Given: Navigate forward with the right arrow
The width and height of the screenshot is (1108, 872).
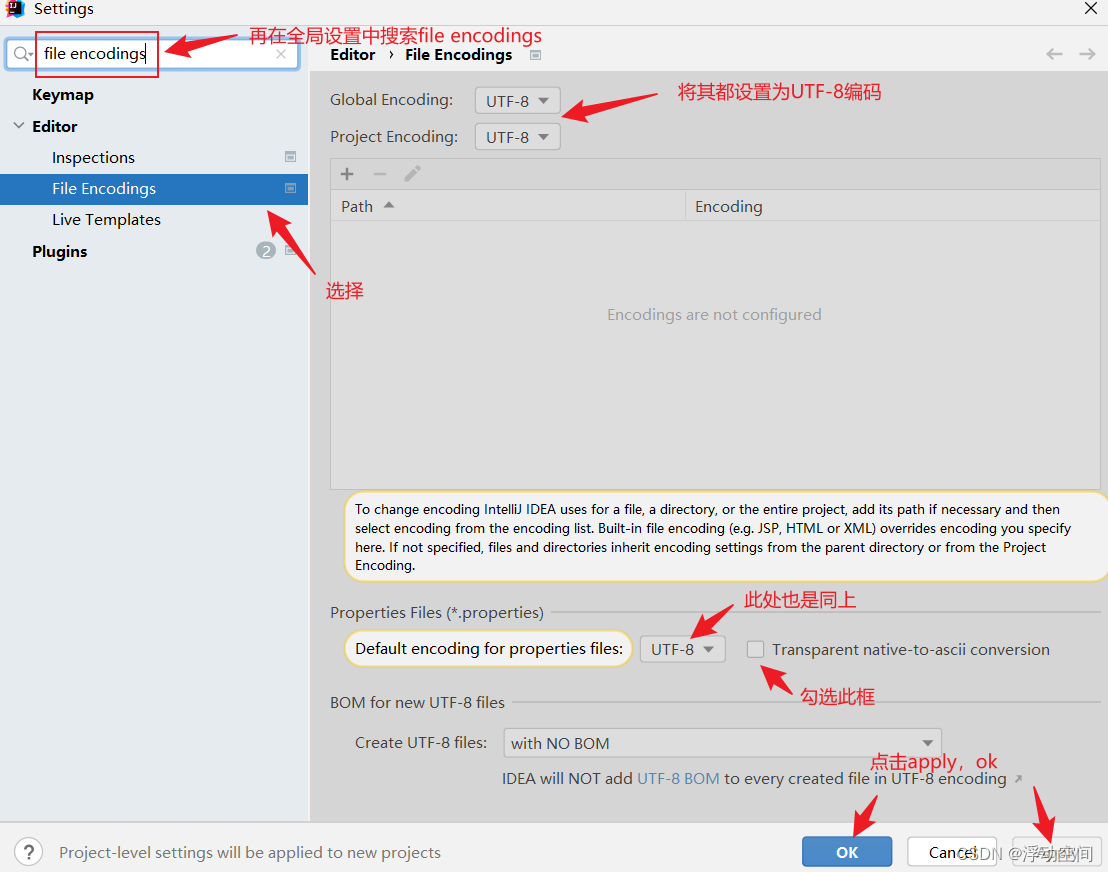Looking at the screenshot, I should coord(1087,54).
